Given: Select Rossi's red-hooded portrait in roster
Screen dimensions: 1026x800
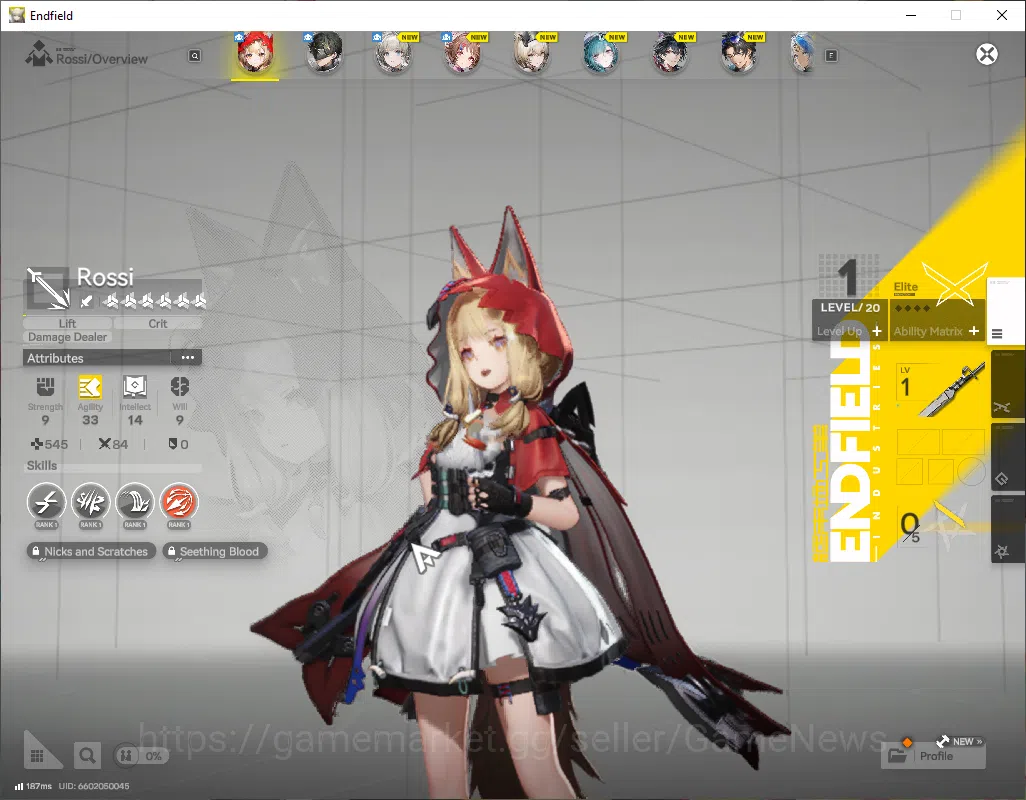Looking at the screenshot, I should coord(255,52).
